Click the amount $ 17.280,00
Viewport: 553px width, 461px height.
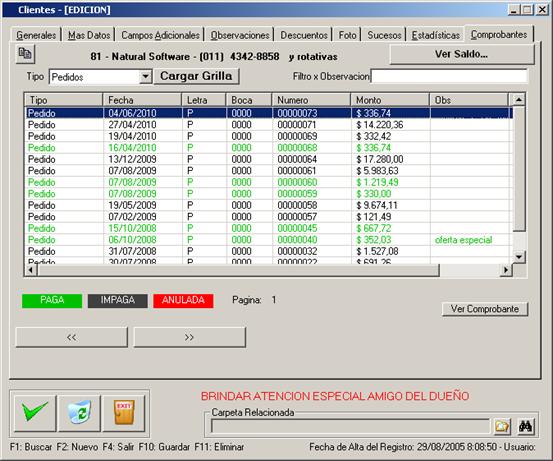pyautogui.click(x=380, y=159)
